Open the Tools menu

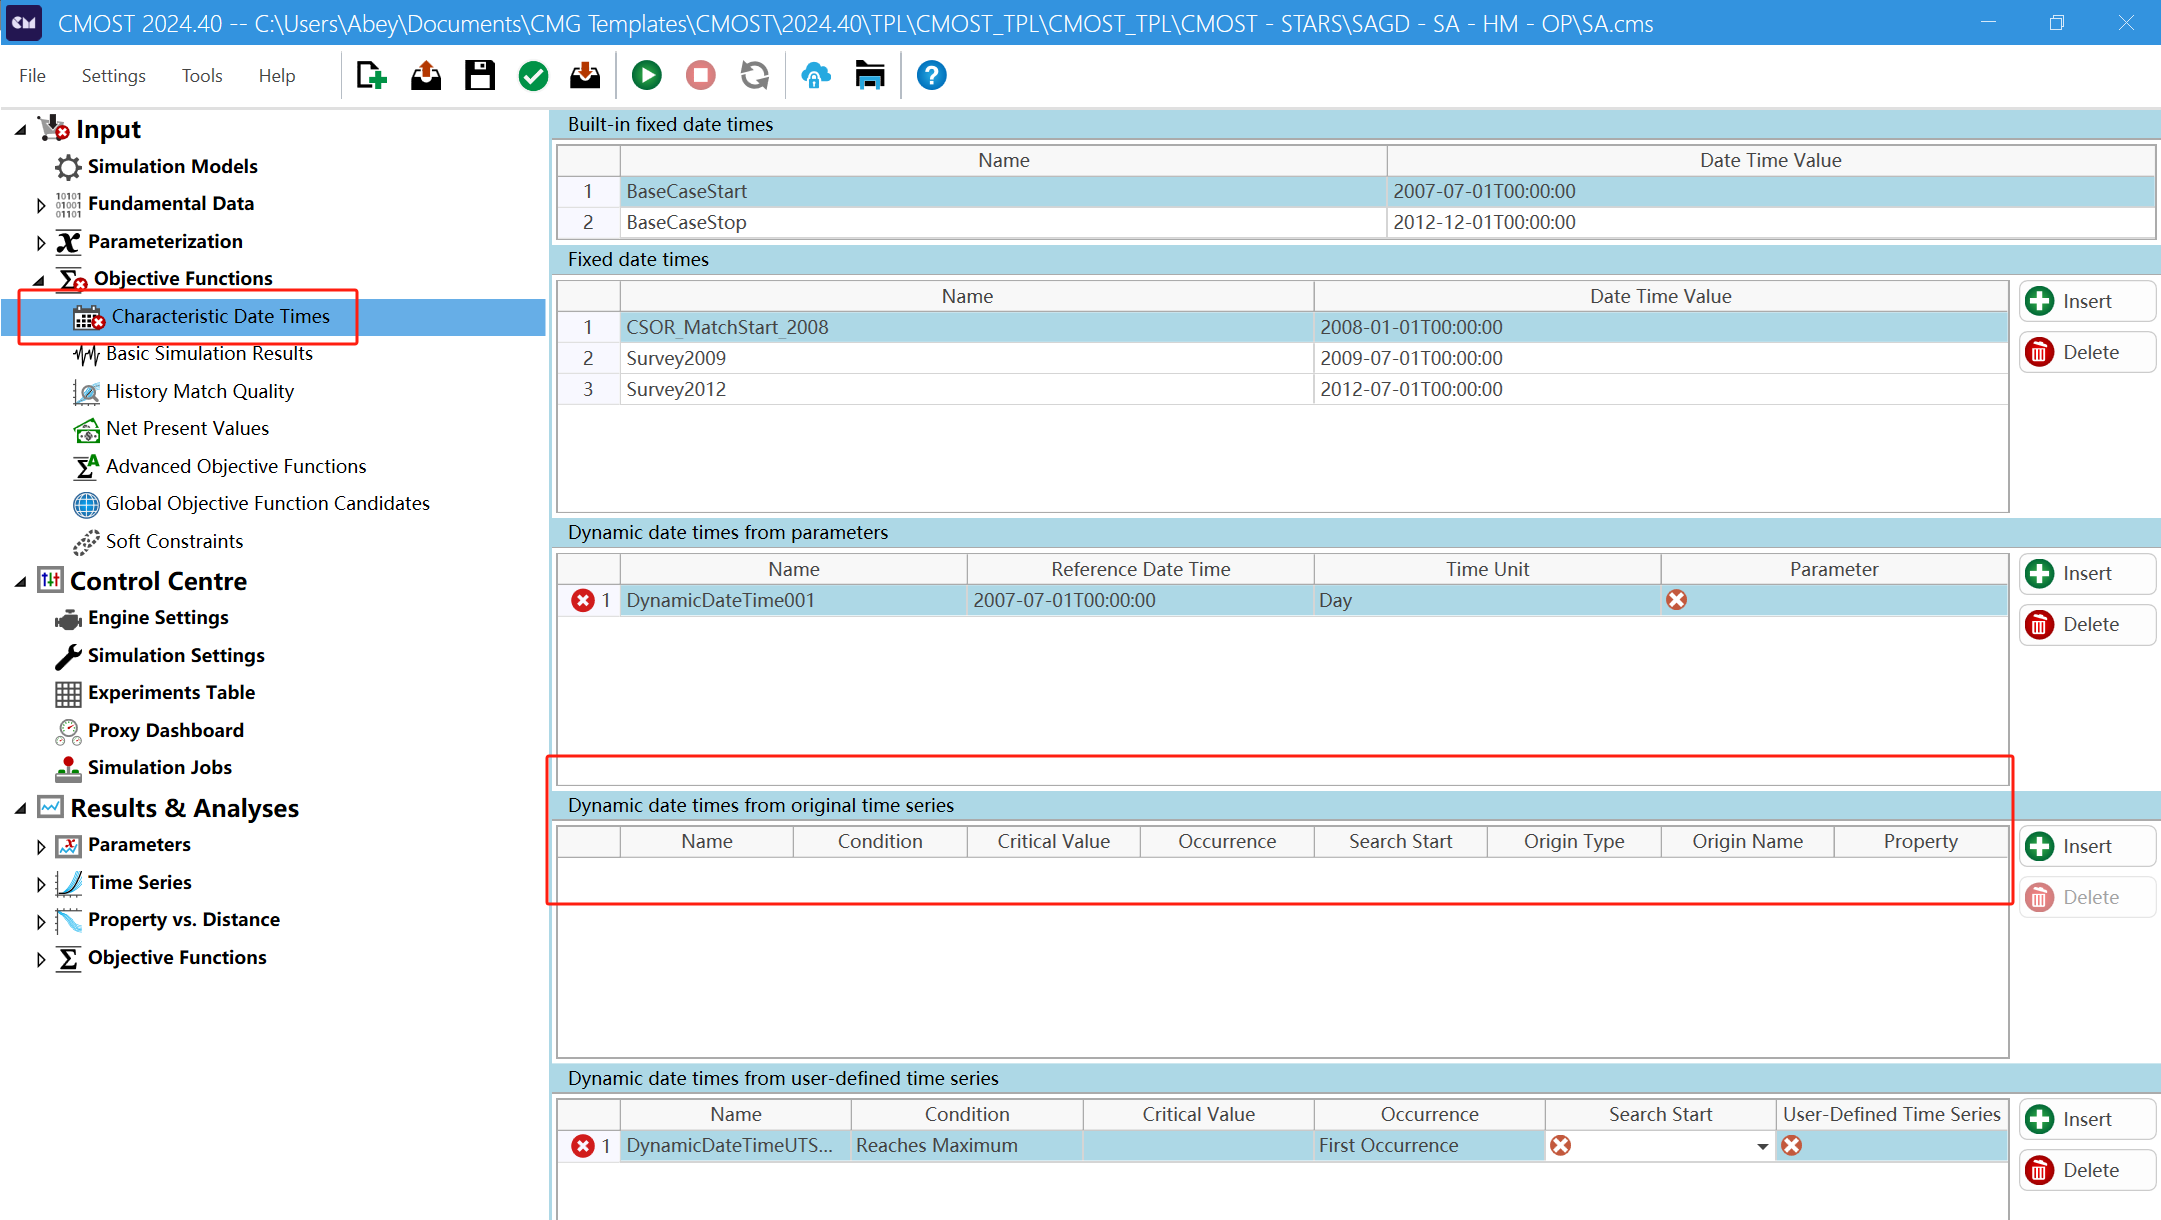[x=201, y=76]
